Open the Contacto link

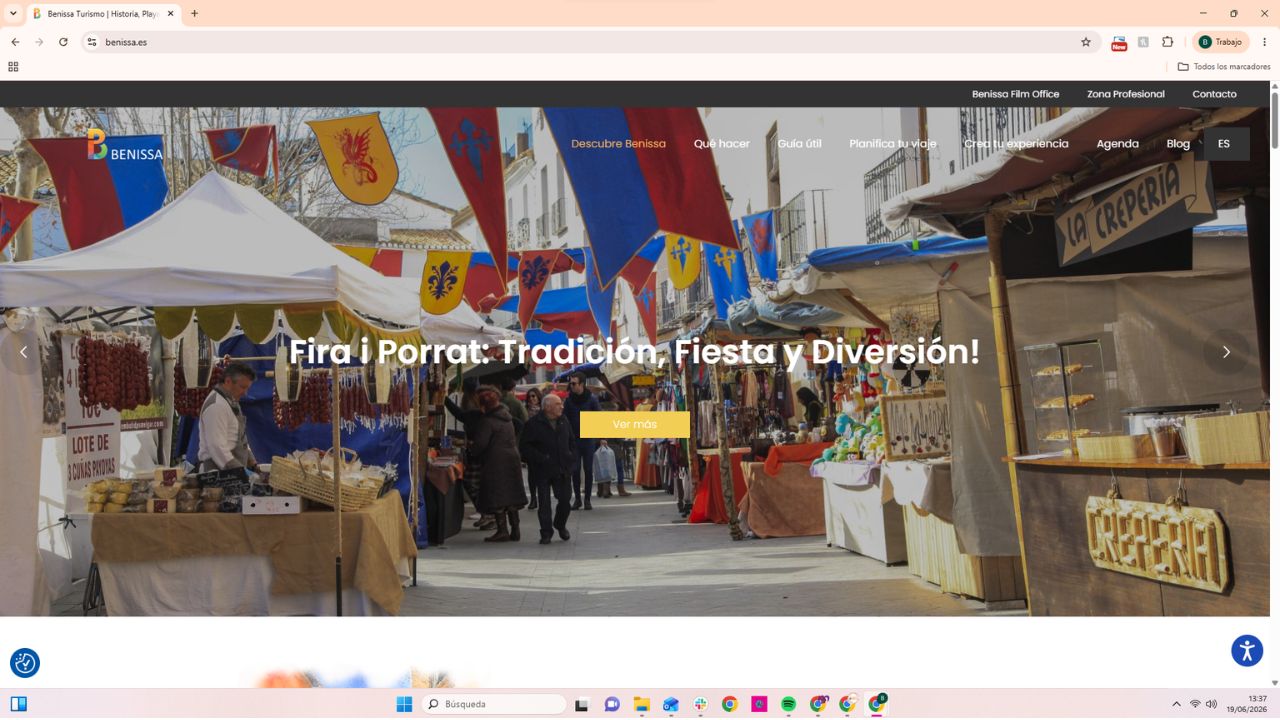(1214, 94)
